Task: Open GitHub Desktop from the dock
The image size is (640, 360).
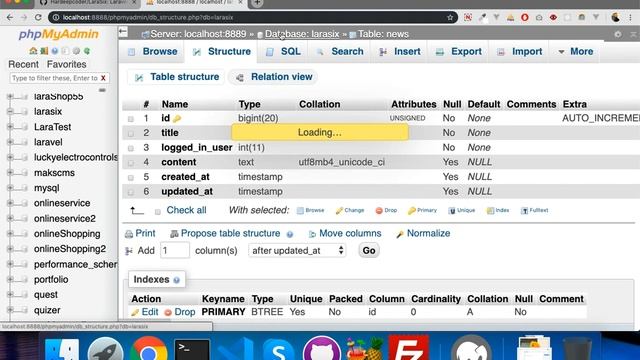Action: [322, 348]
